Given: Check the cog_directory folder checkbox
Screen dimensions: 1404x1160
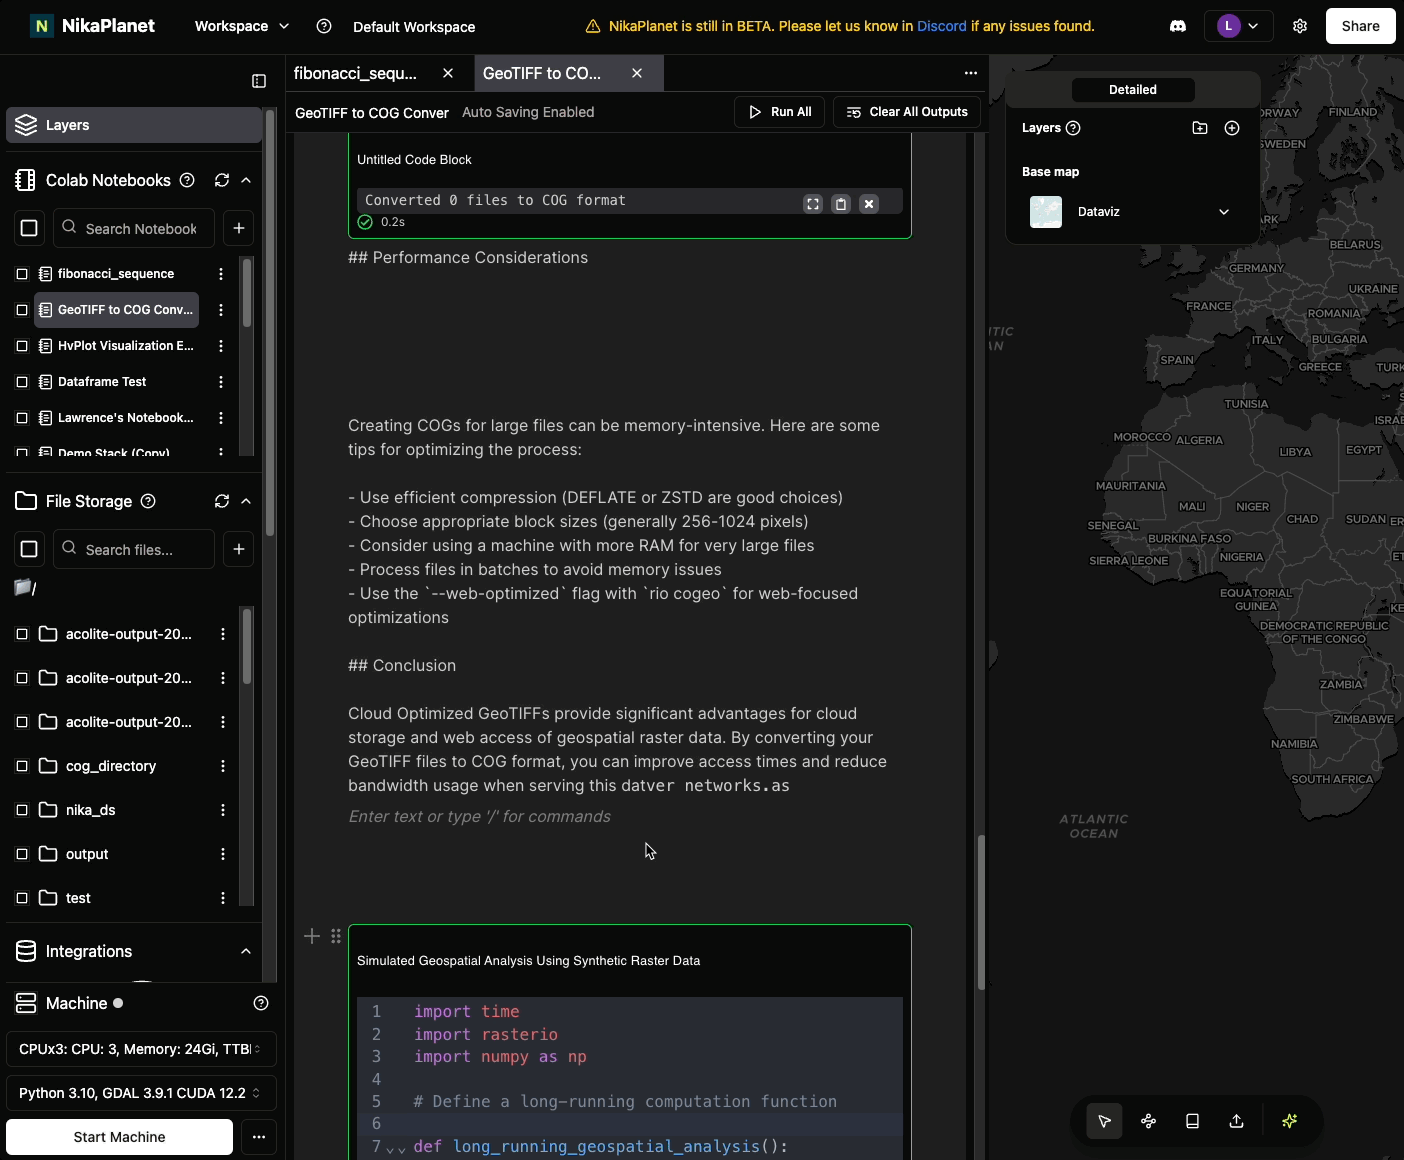Looking at the screenshot, I should pos(21,765).
